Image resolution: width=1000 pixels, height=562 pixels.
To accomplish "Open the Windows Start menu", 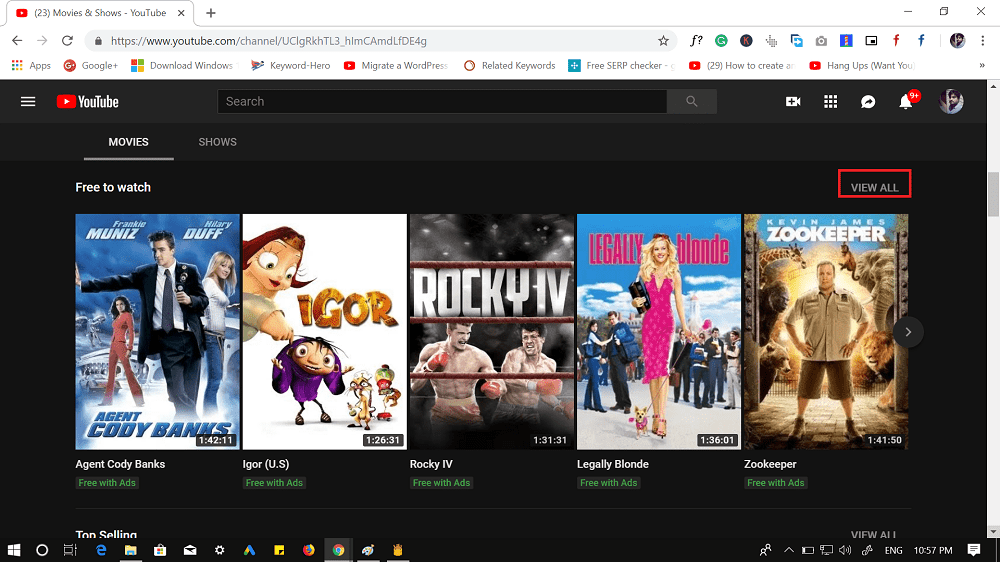I will tap(13, 550).
